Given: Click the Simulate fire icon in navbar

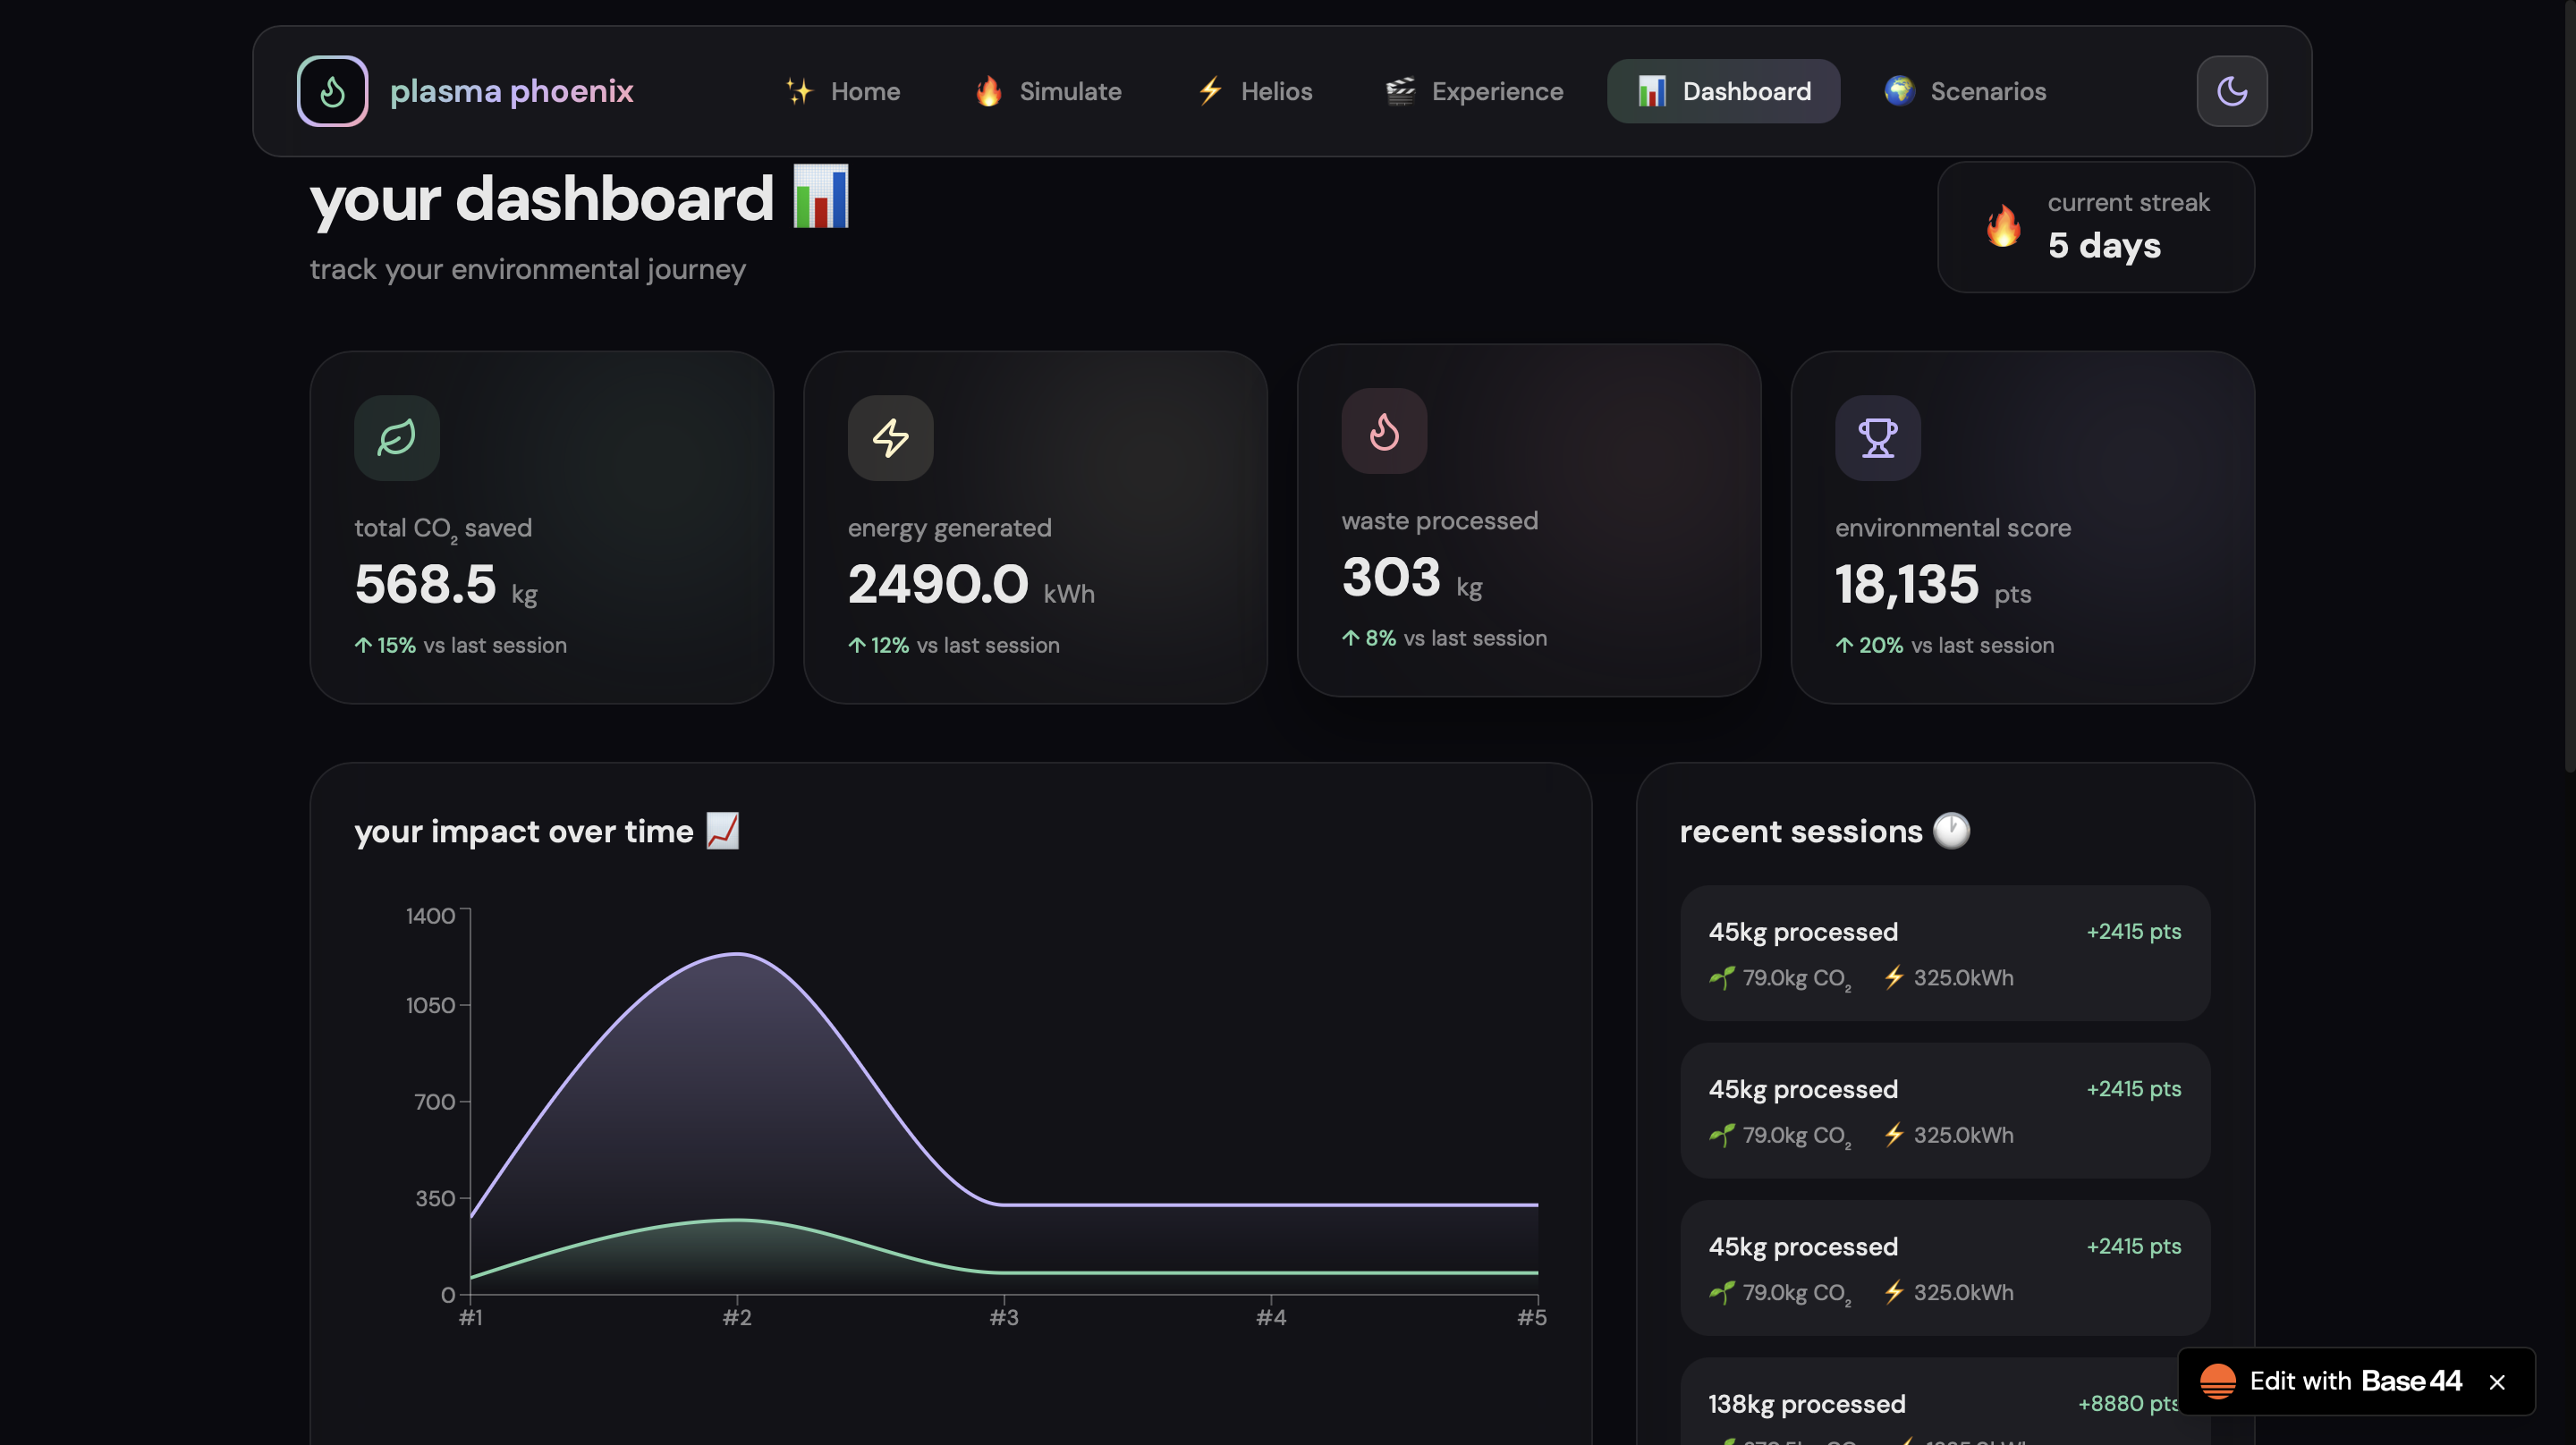Looking at the screenshot, I should 988,91.
